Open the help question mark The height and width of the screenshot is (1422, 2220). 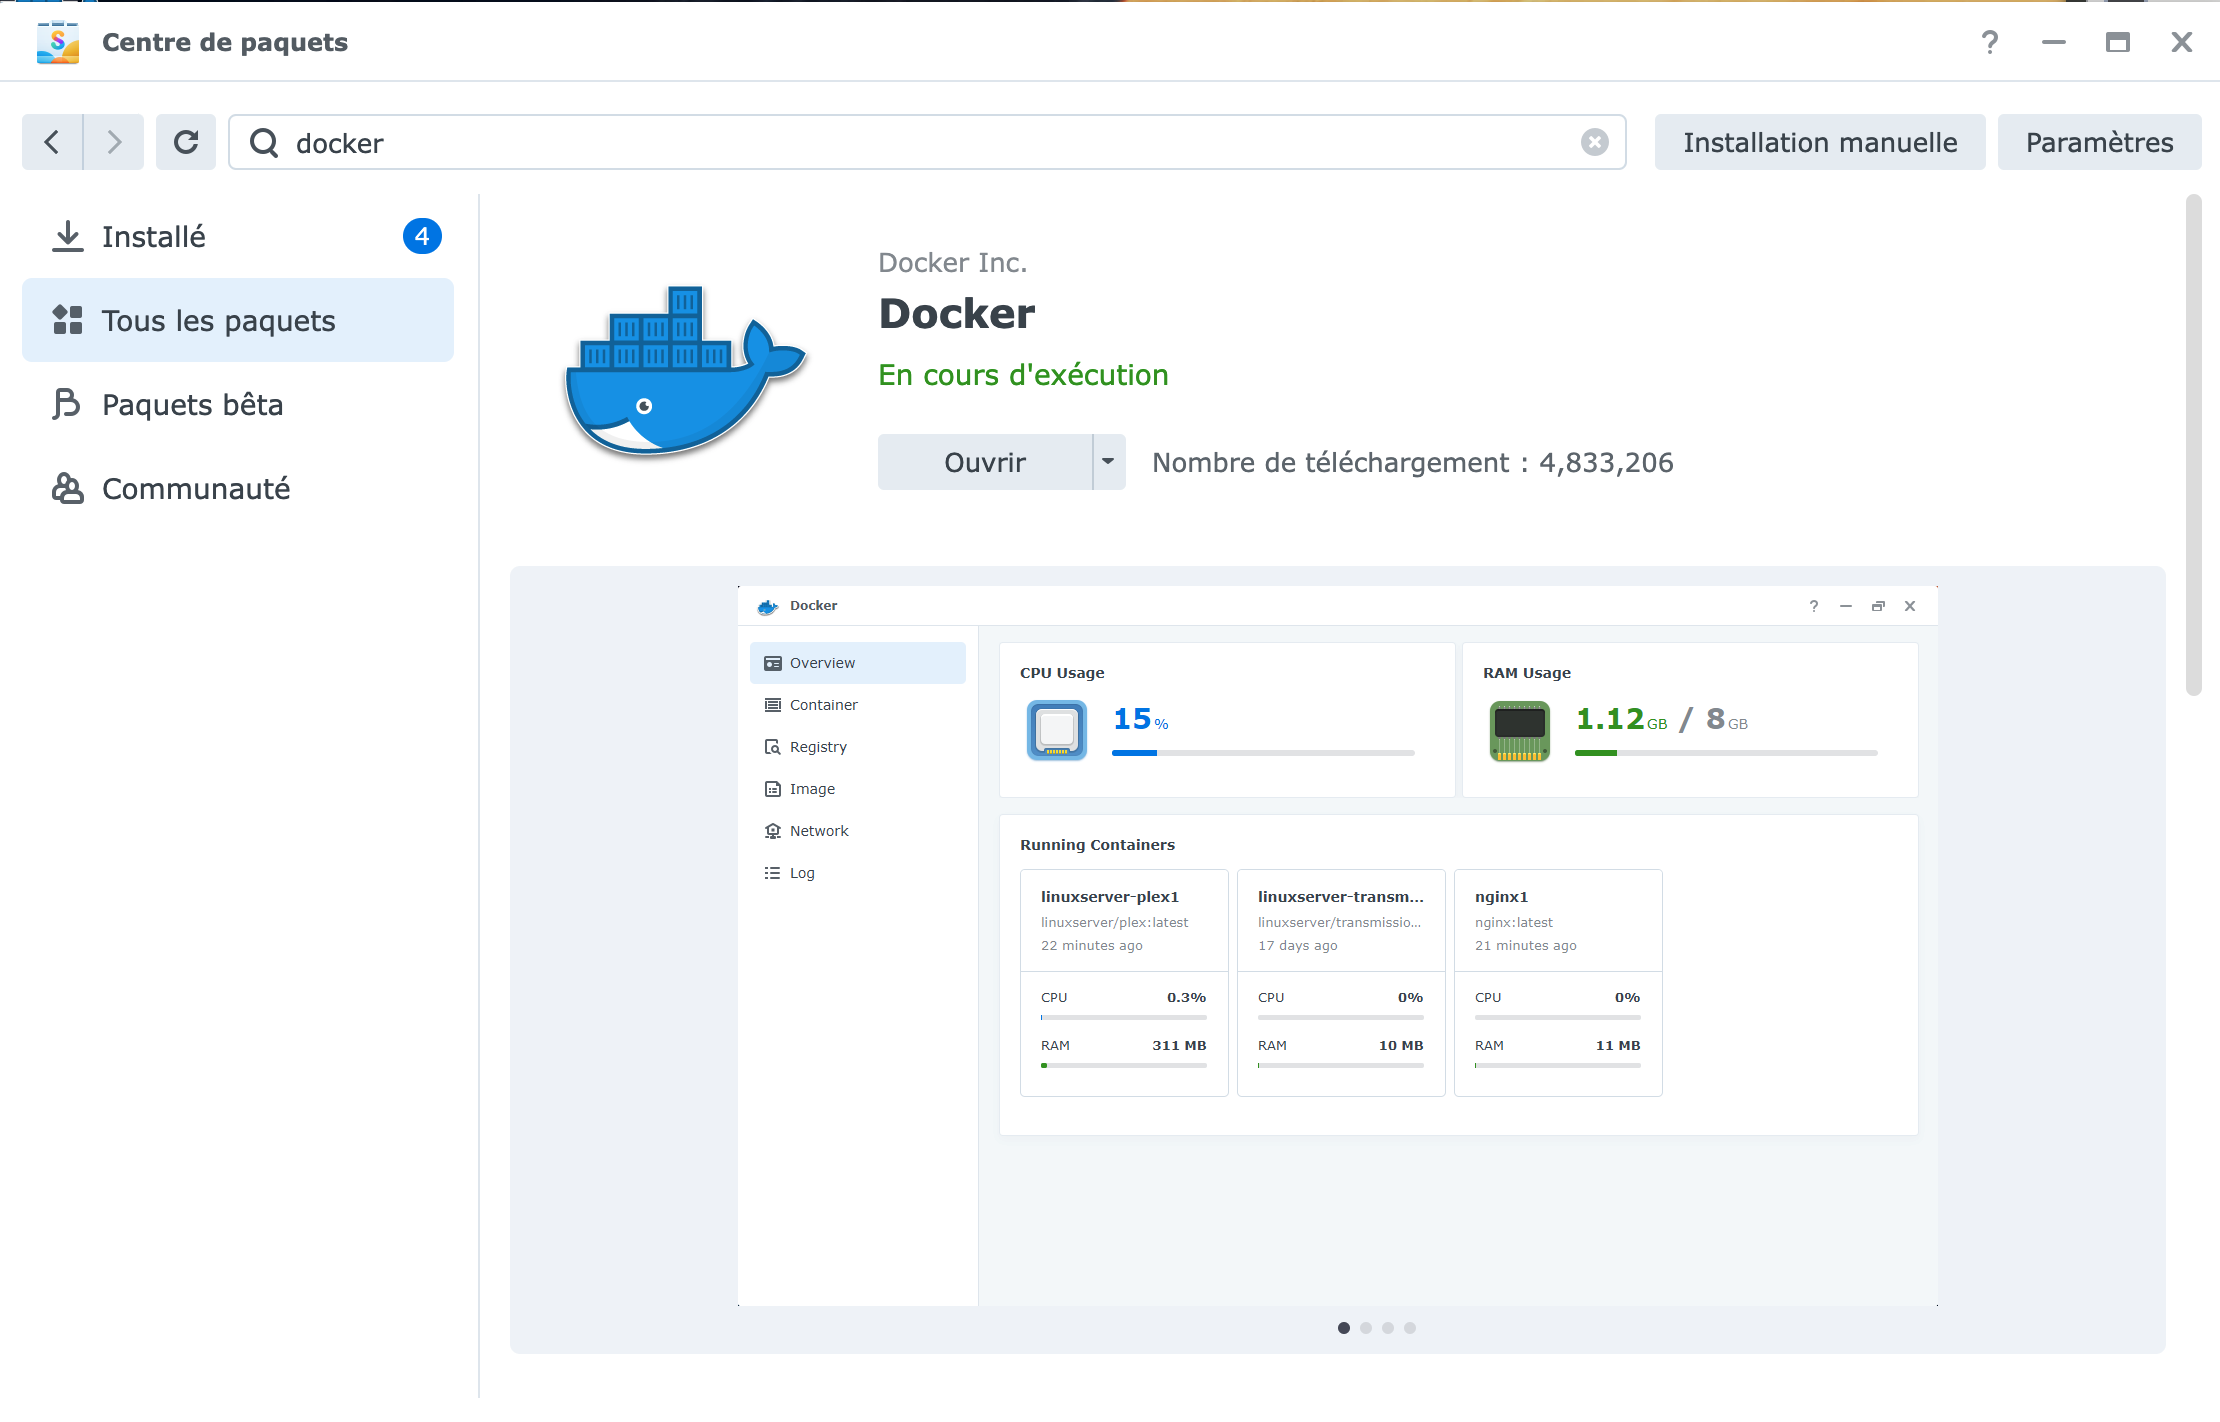1990,42
